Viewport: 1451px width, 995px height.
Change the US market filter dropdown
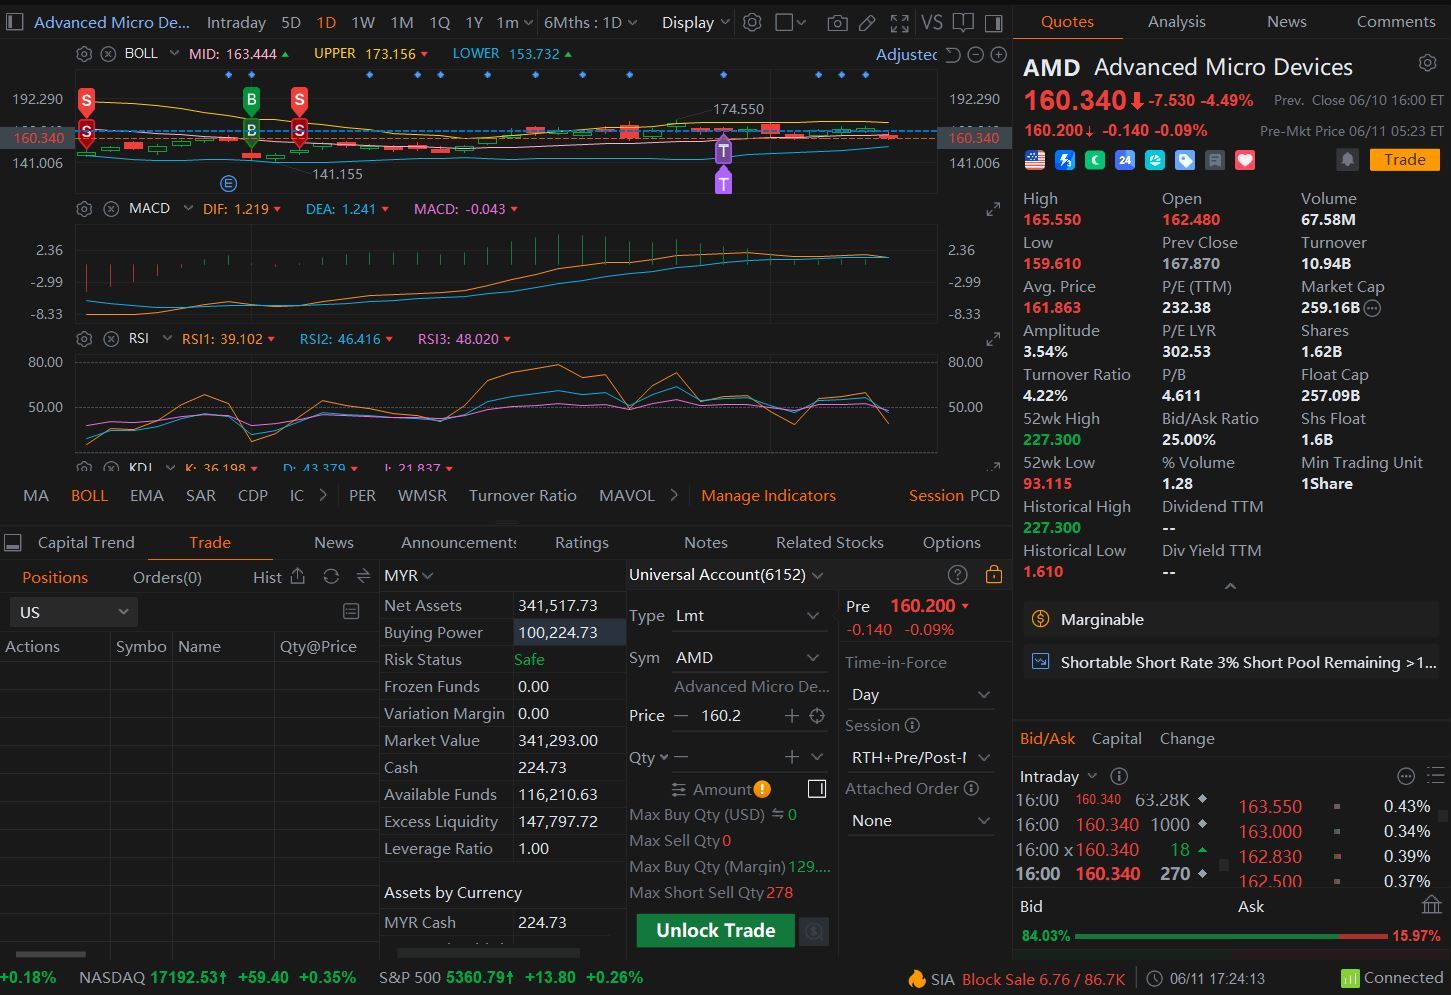[73, 612]
